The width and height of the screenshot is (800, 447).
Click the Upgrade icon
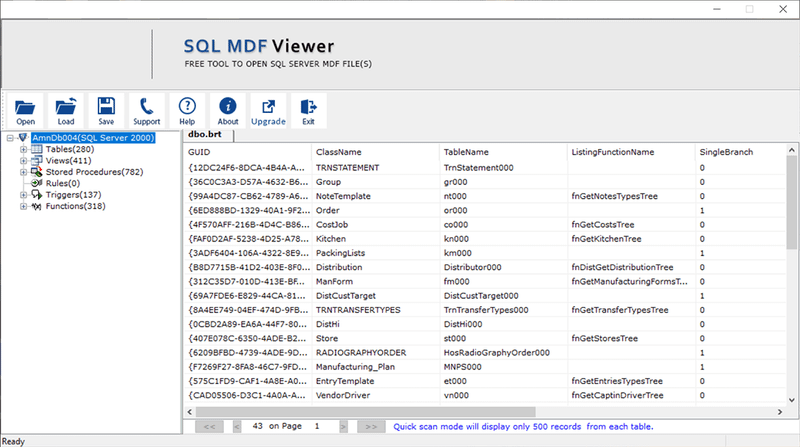[x=268, y=111]
